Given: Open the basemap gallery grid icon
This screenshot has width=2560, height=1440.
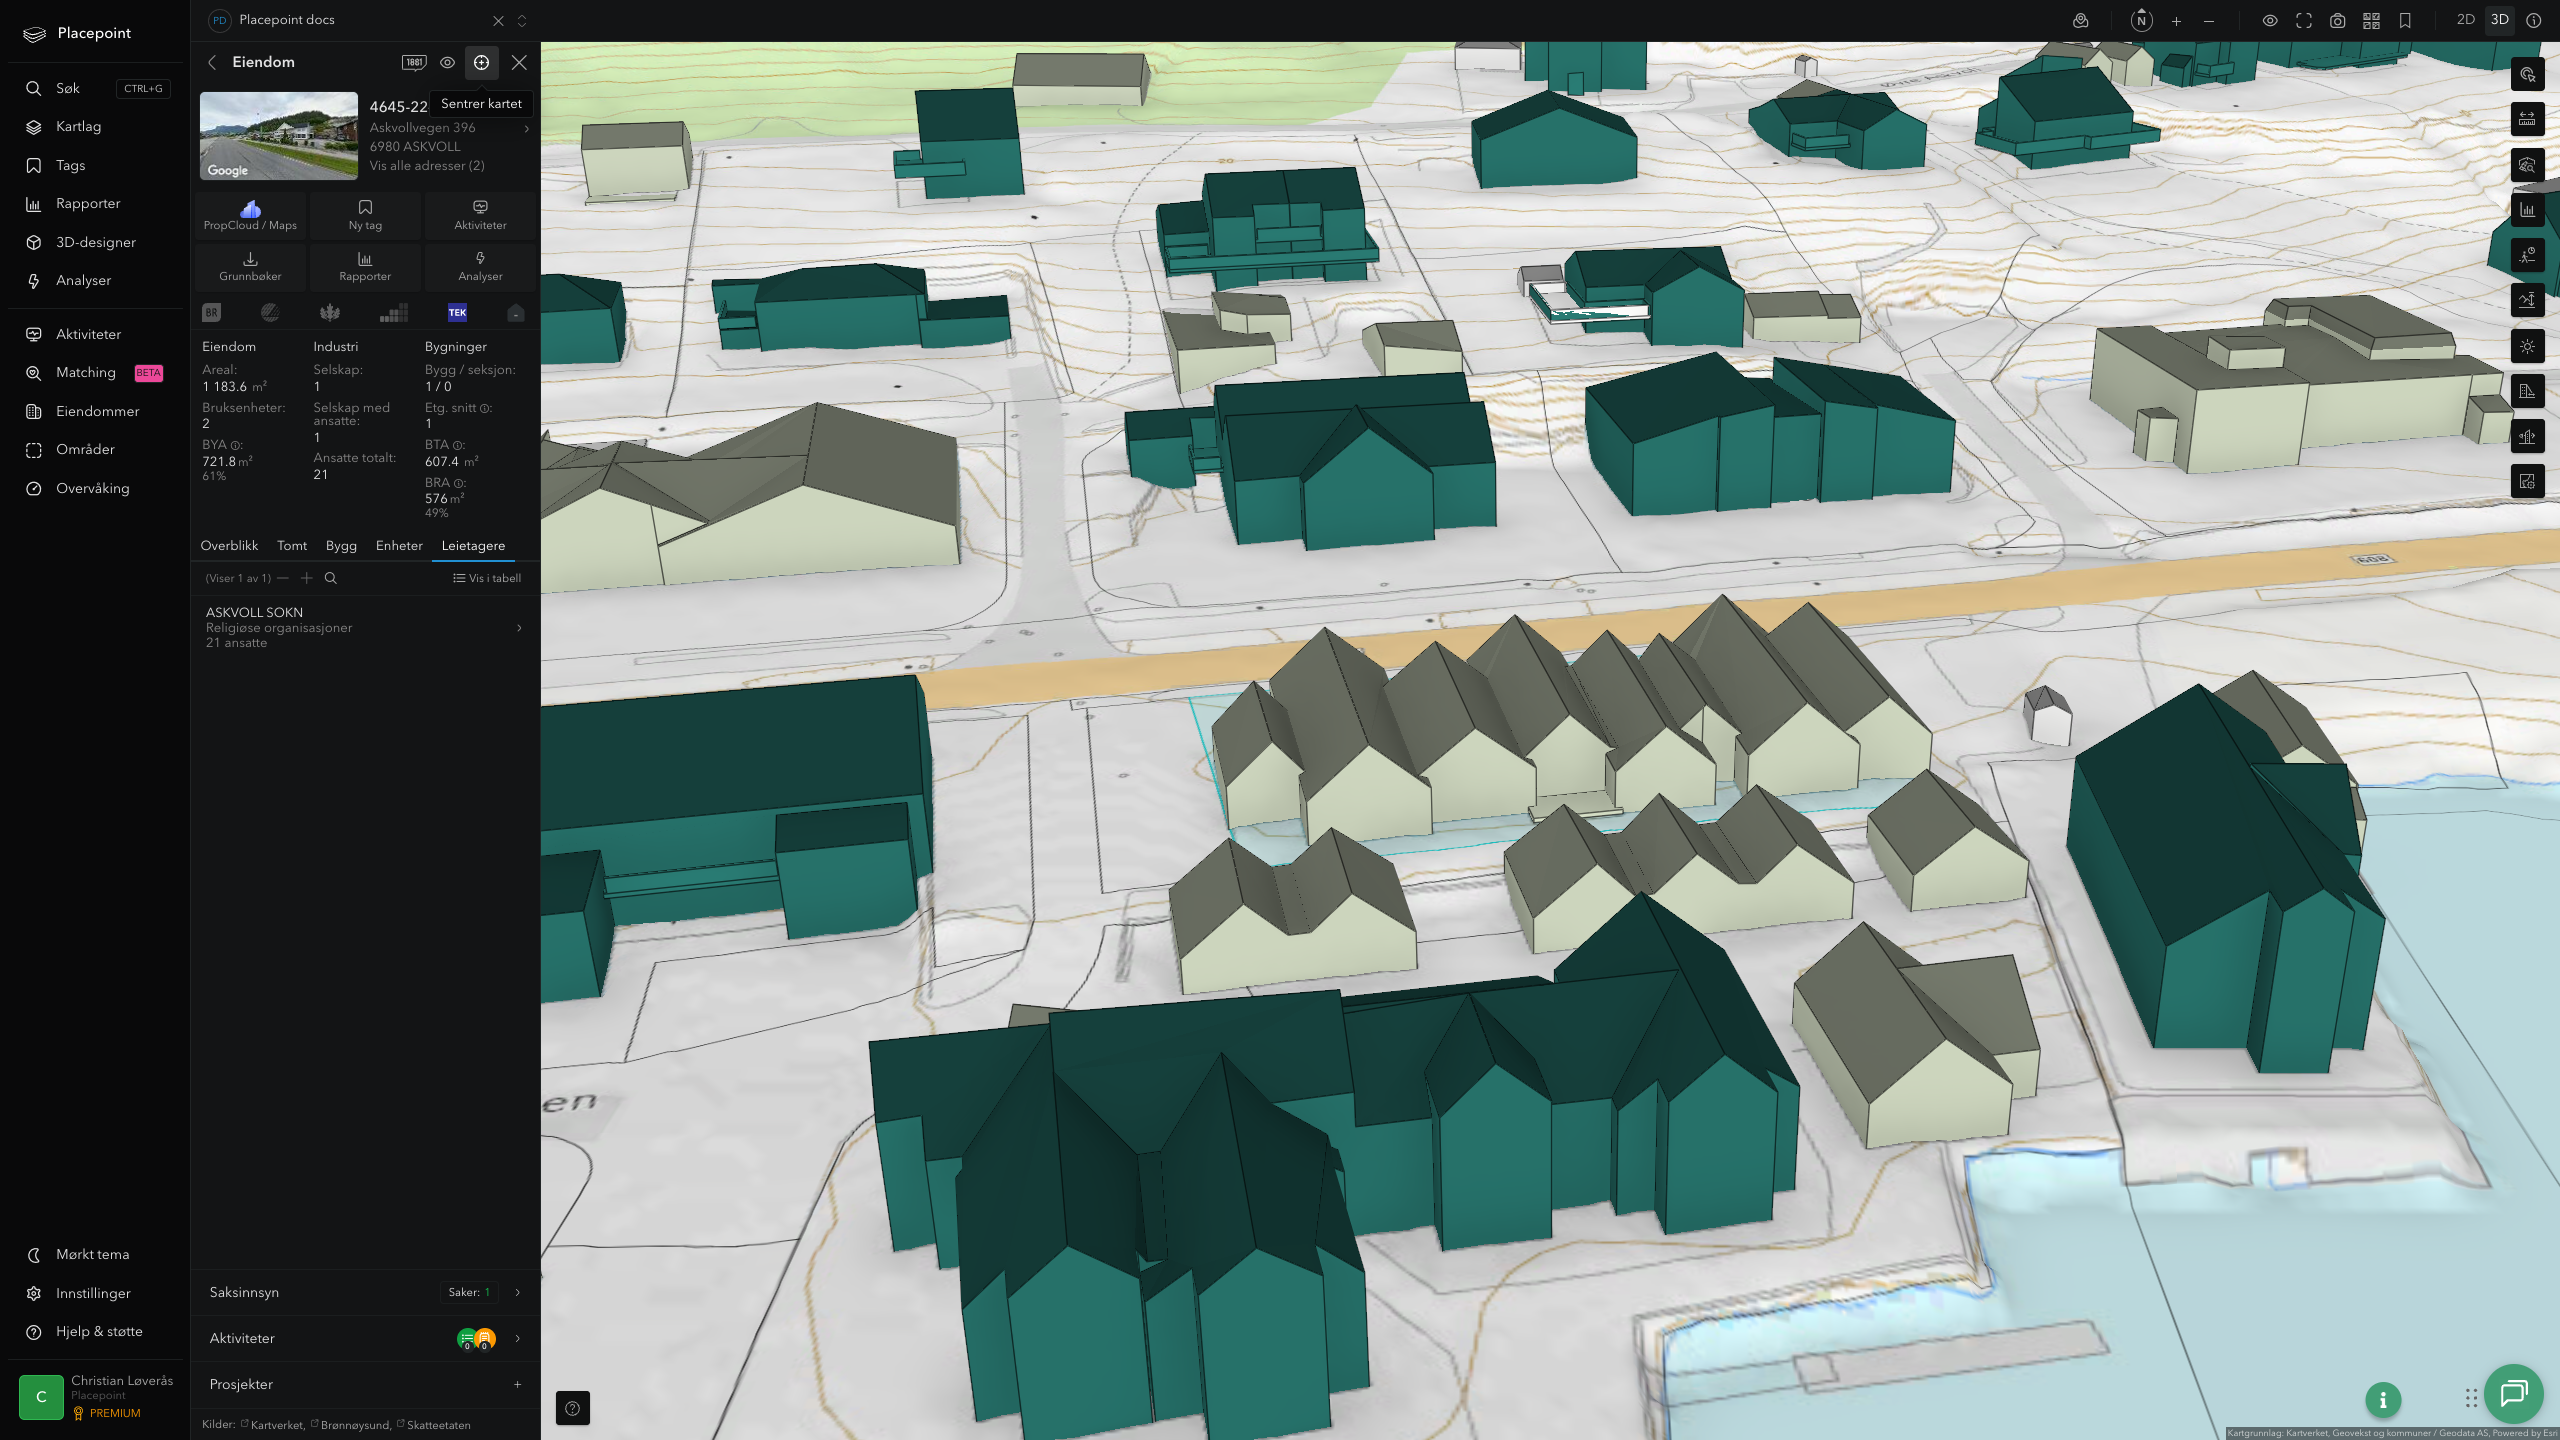Looking at the screenshot, I should point(2371,21).
